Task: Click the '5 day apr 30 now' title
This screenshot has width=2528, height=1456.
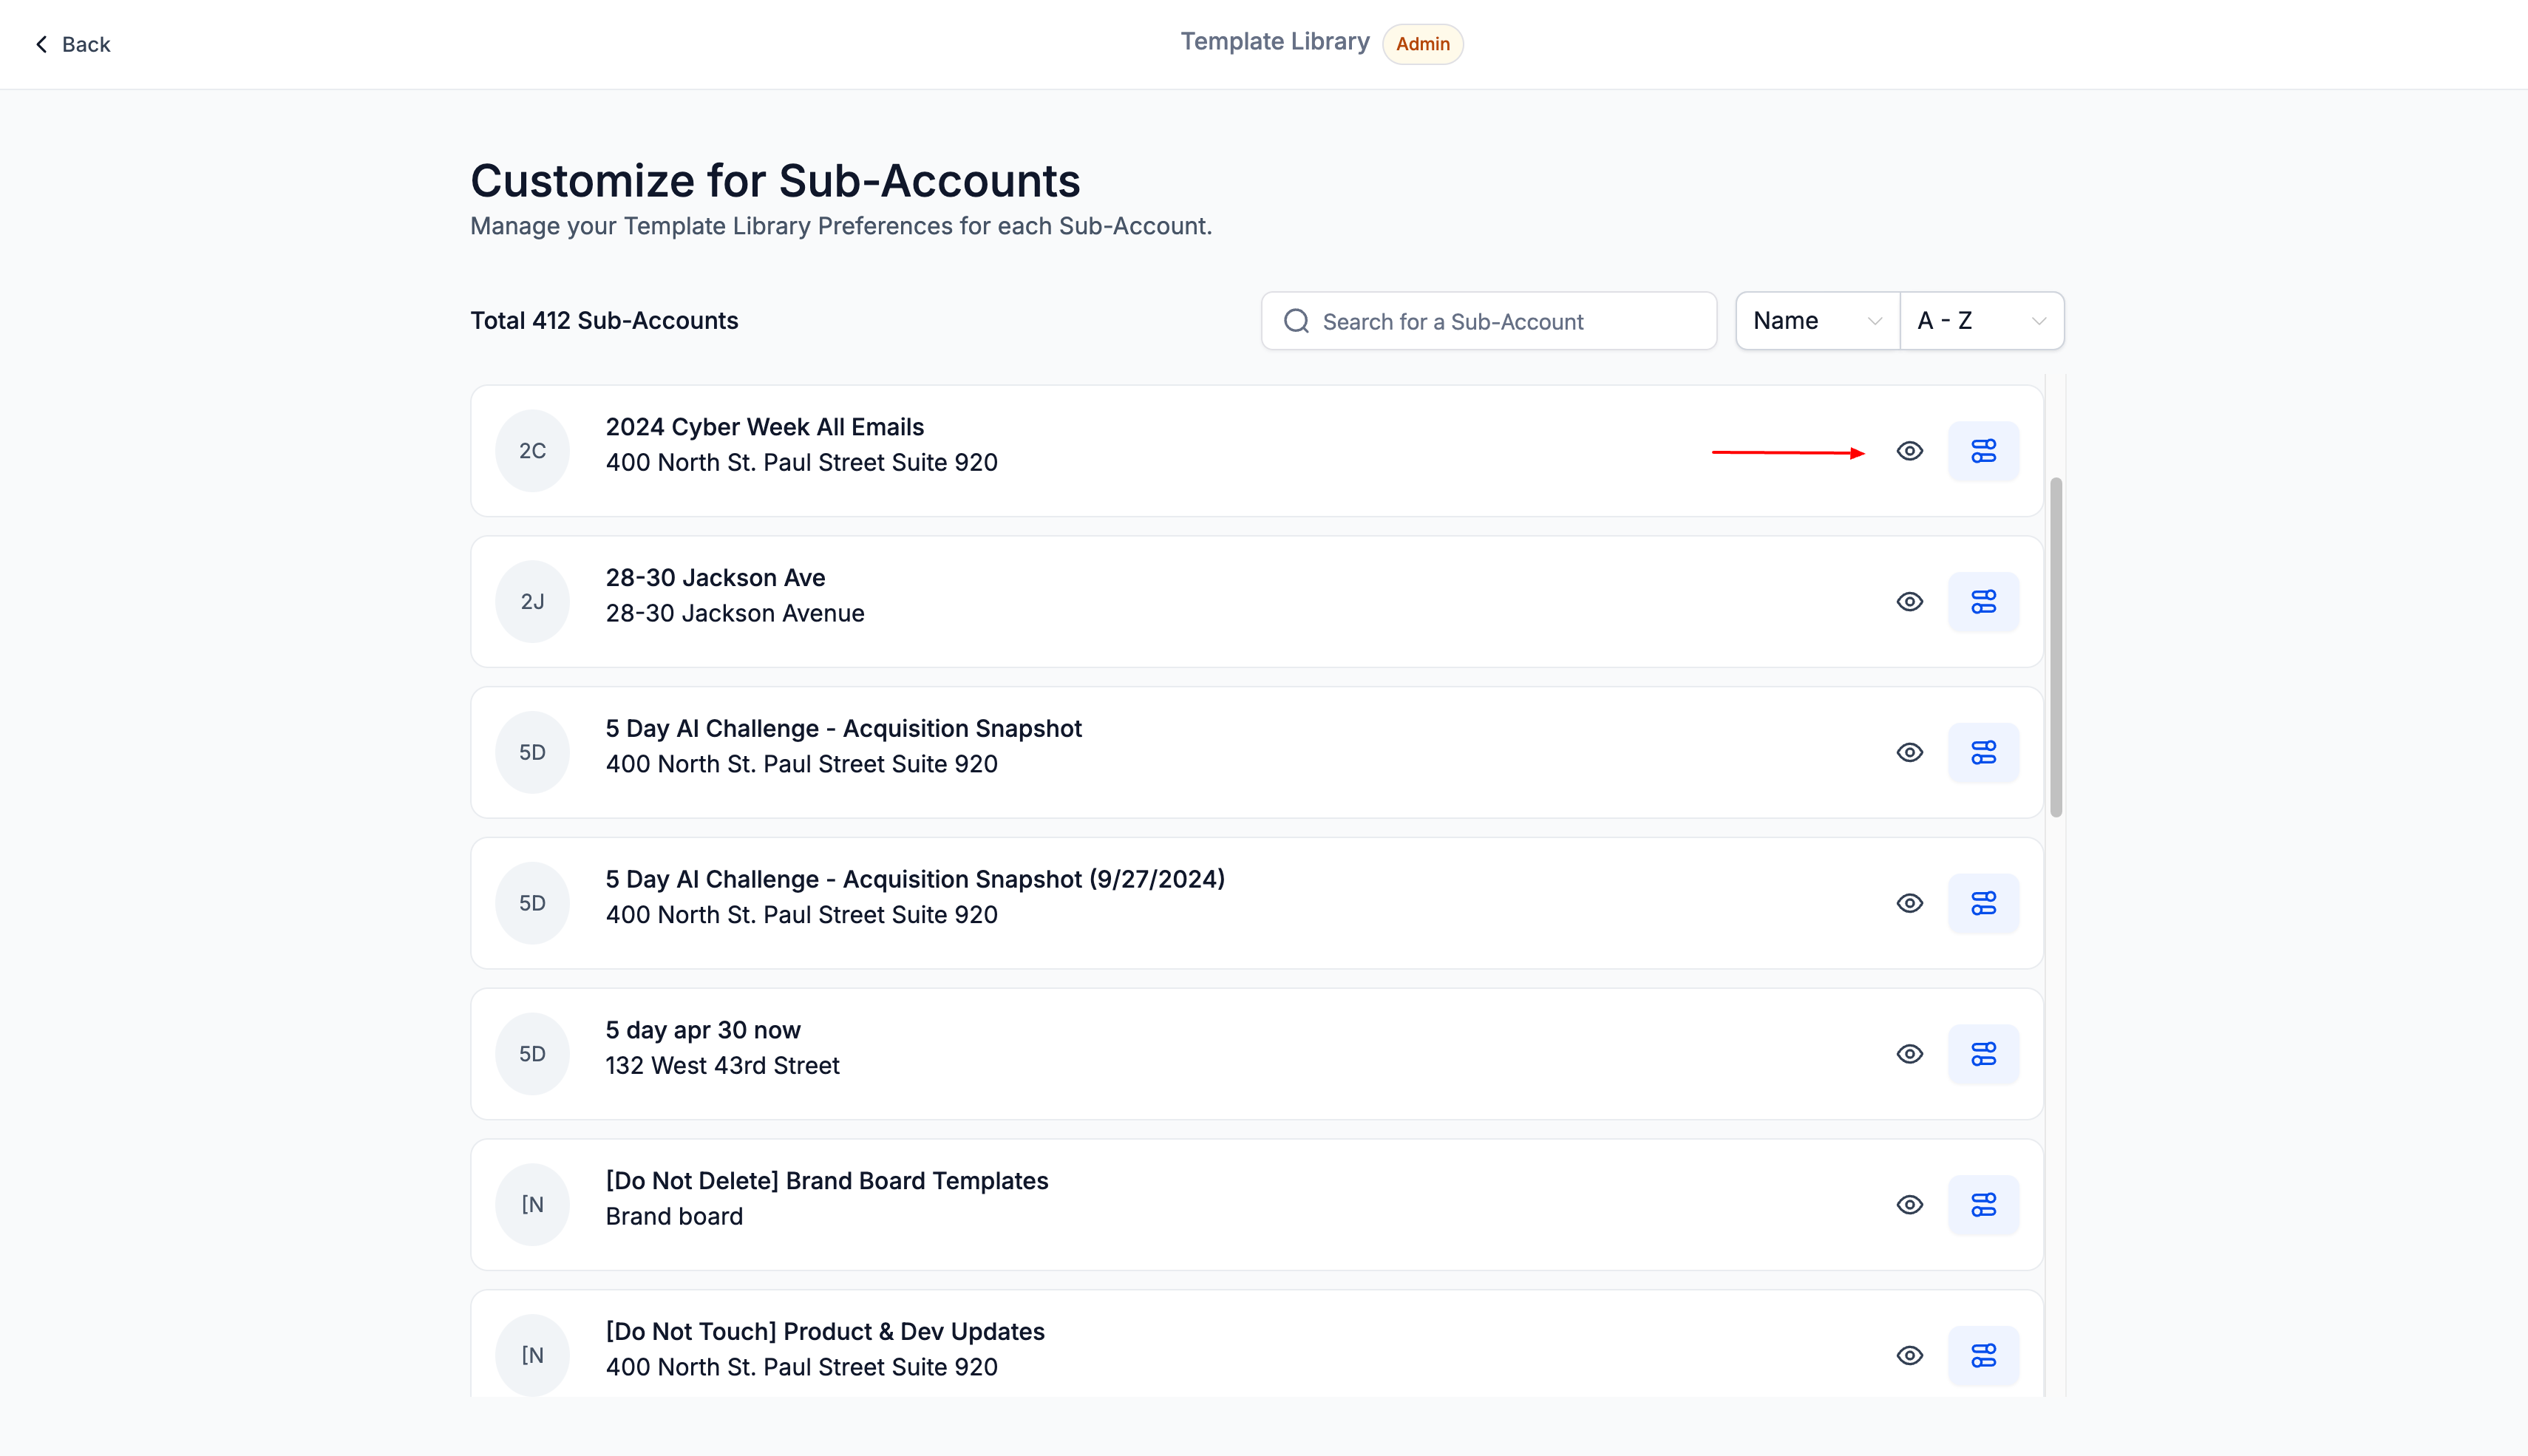Action: click(703, 1030)
